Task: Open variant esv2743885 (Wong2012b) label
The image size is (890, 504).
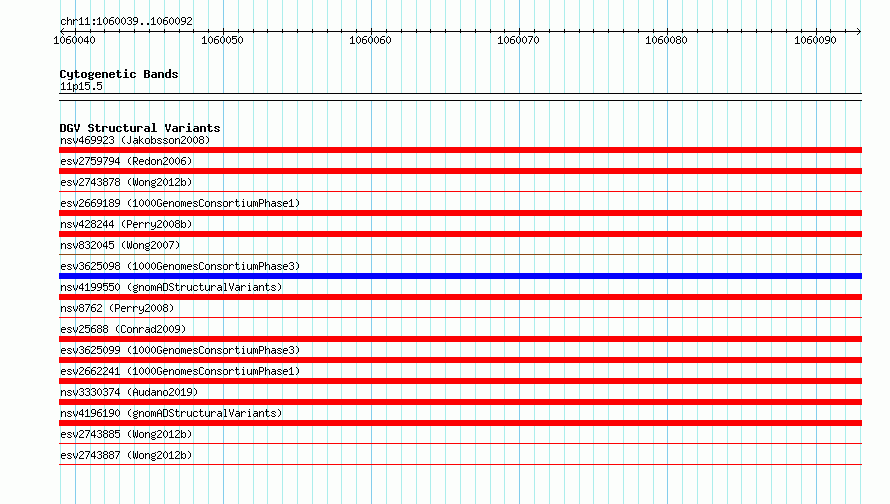Action: (x=126, y=434)
